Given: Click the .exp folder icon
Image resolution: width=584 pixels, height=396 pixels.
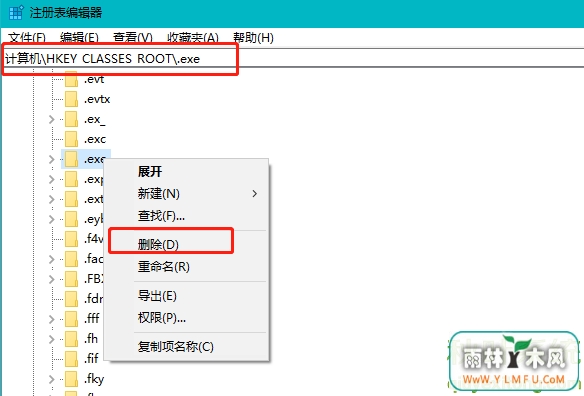Looking at the screenshot, I should (71, 179).
